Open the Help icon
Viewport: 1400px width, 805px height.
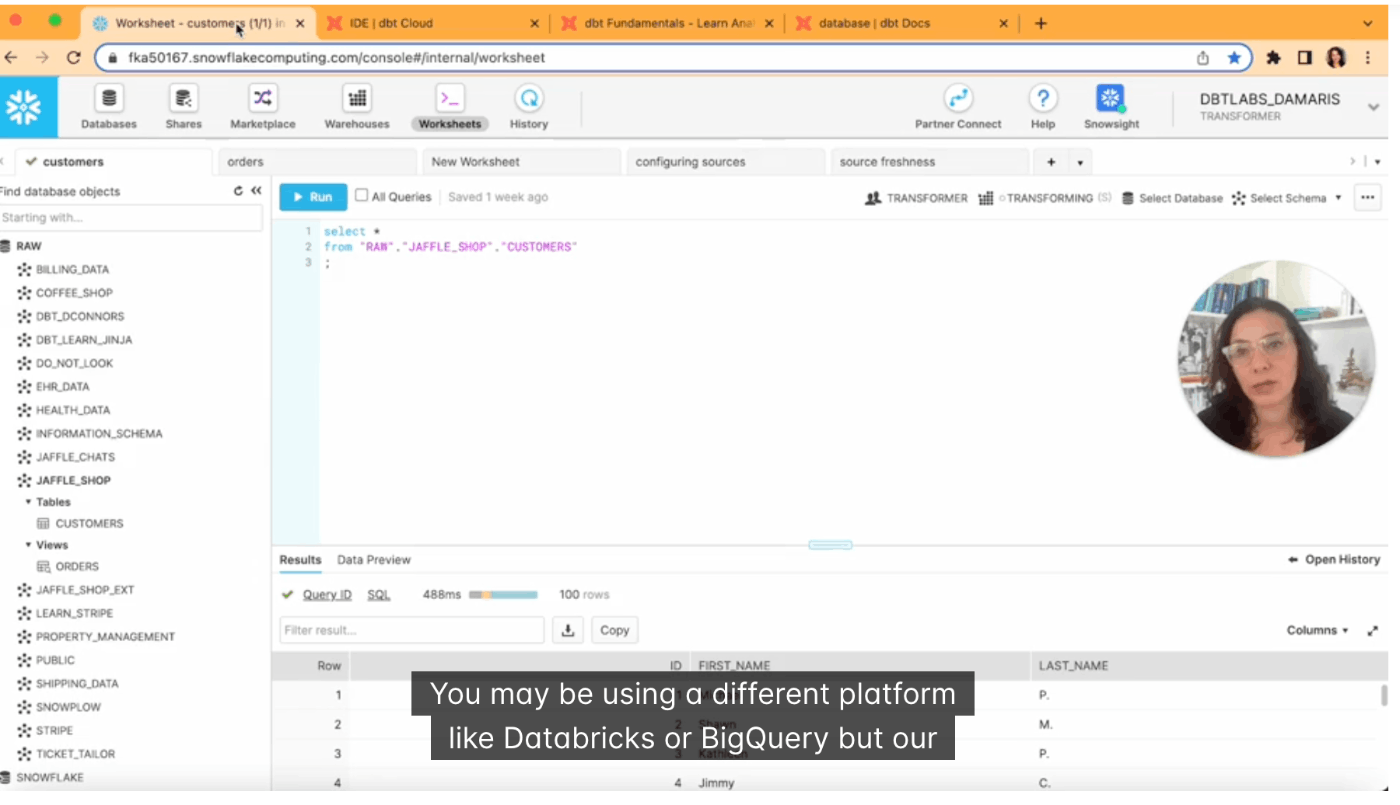coord(1043,98)
